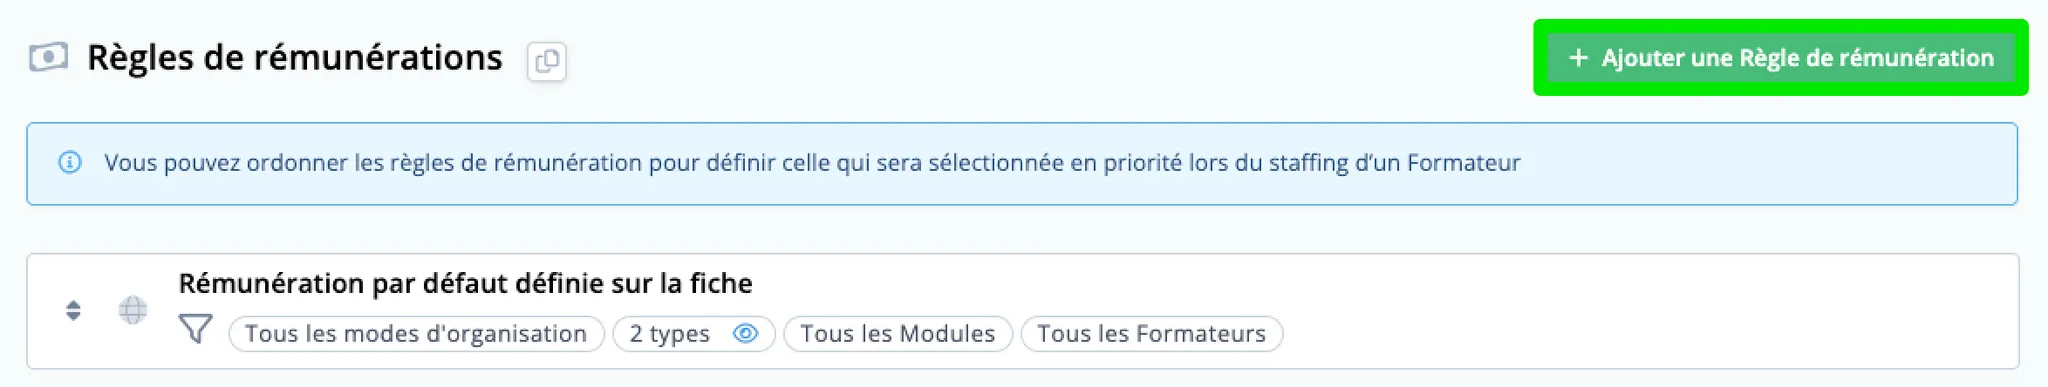The image size is (2048, 387).
Task: Click the upward arrow of the sort handle
Action: coord(73,304)
